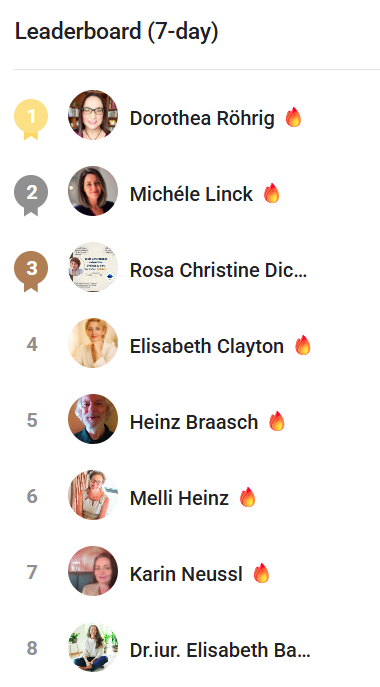Open Michéle Linck's avatar photo

coord(93,191)
